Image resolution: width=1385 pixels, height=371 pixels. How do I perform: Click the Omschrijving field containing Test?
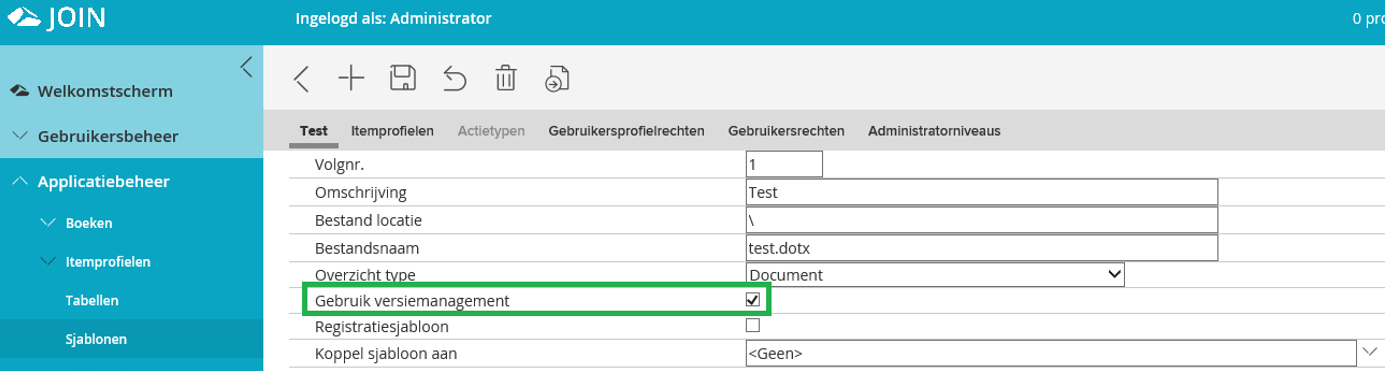point(982,192)
